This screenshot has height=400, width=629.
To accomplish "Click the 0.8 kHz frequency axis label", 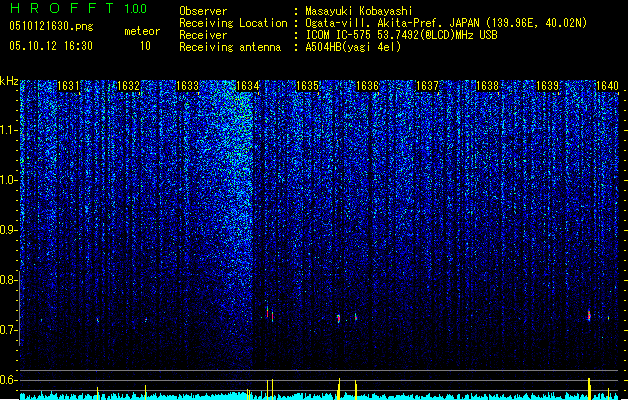I will (9, 280).
